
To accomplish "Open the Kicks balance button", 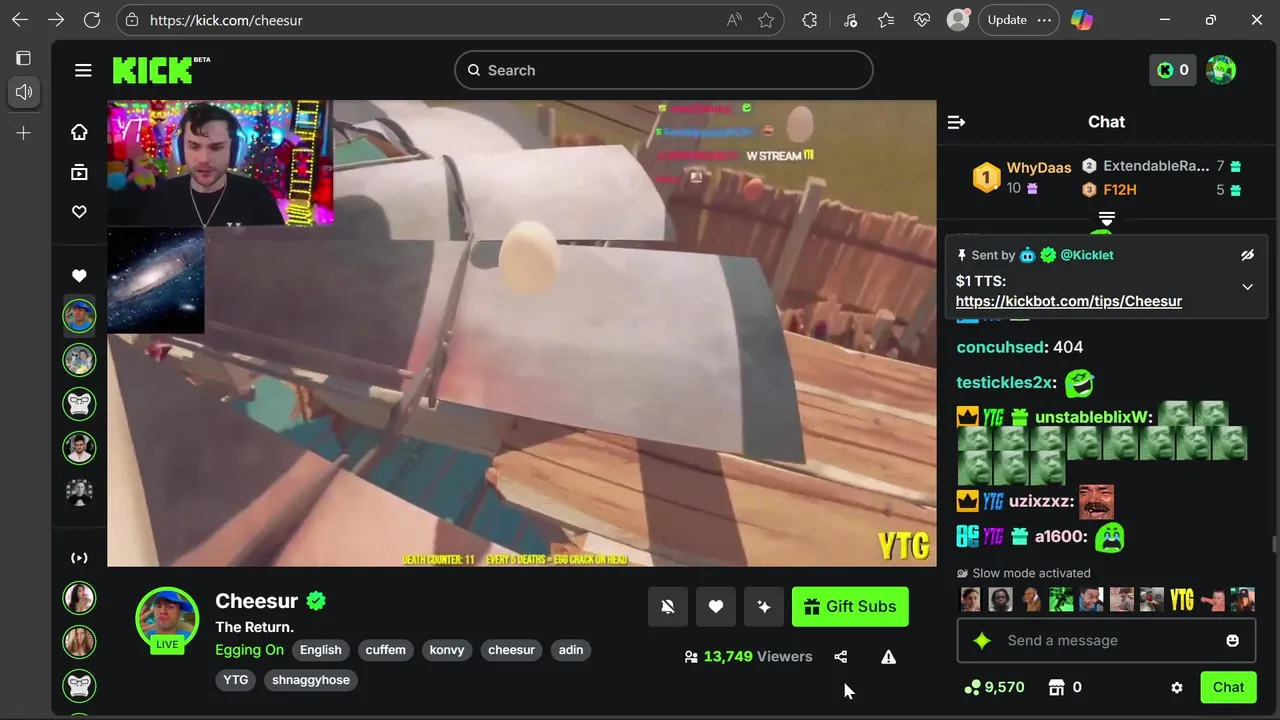I will point(1172,70).
